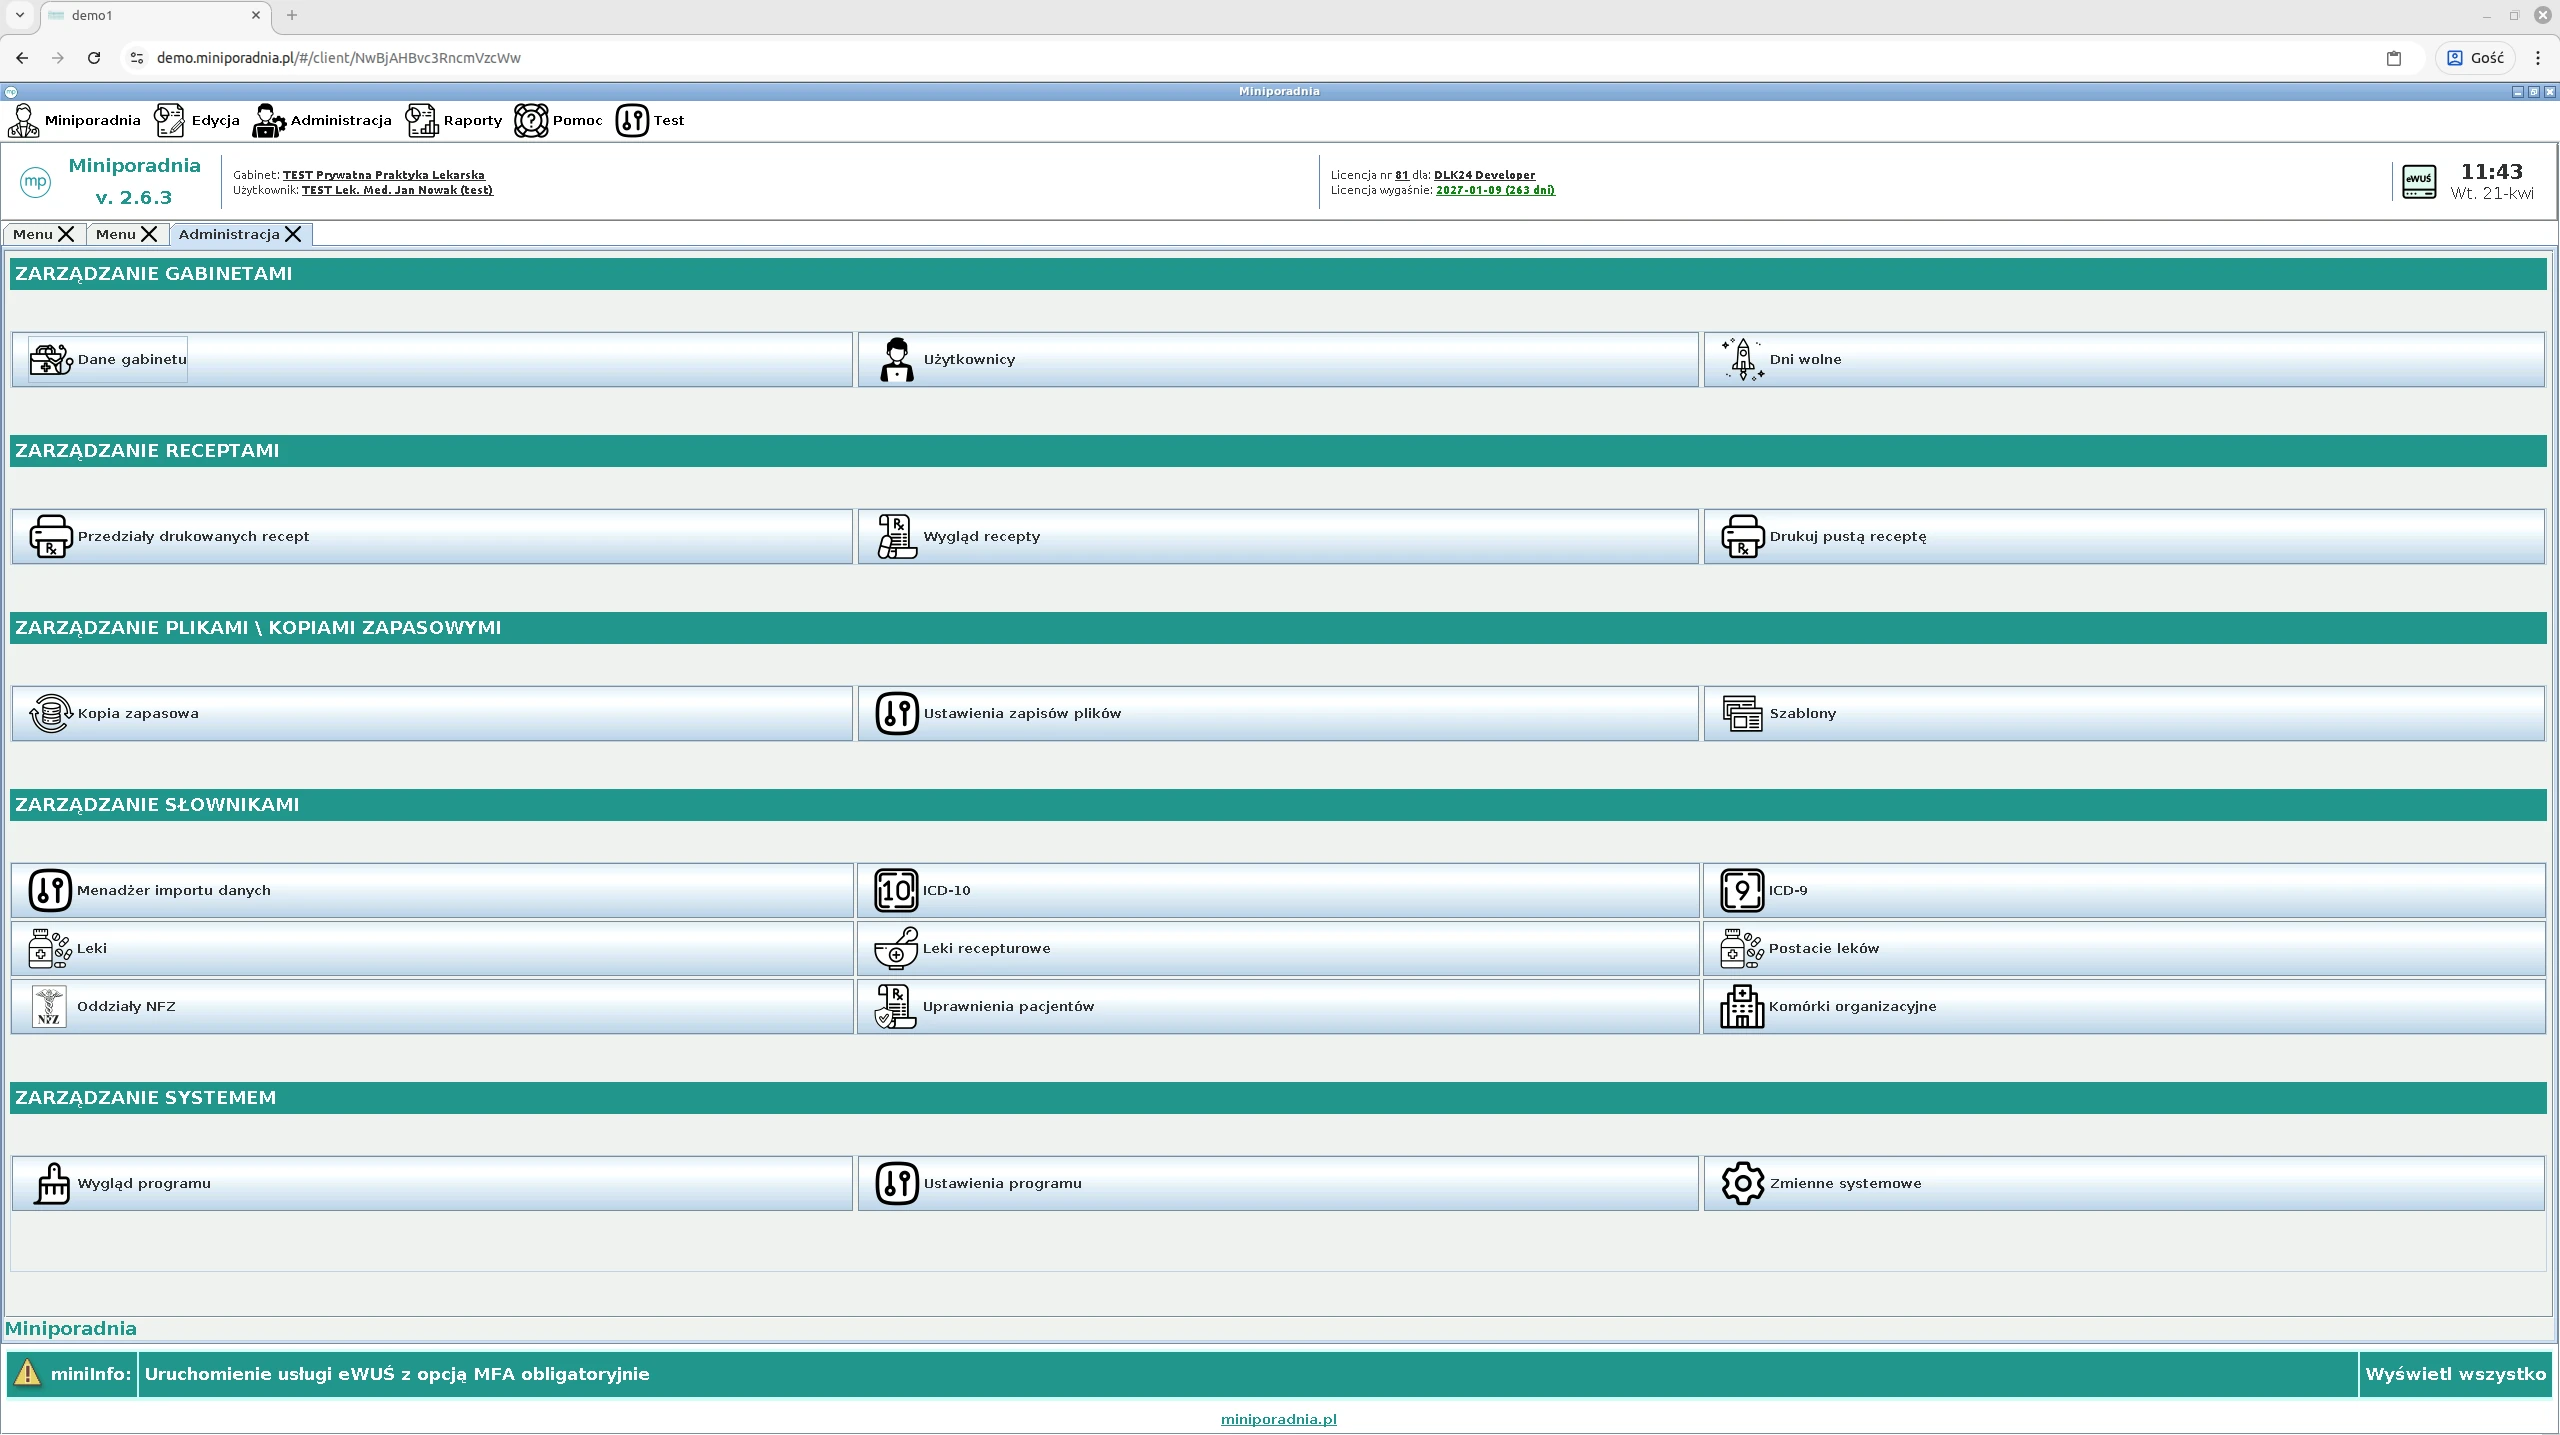Click Drukuj pustą receptę printer icon

[x=1742, y=536]
